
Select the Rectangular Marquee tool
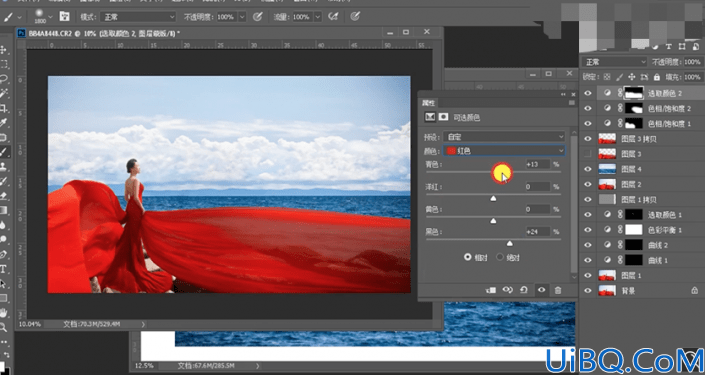click(4, 64)
